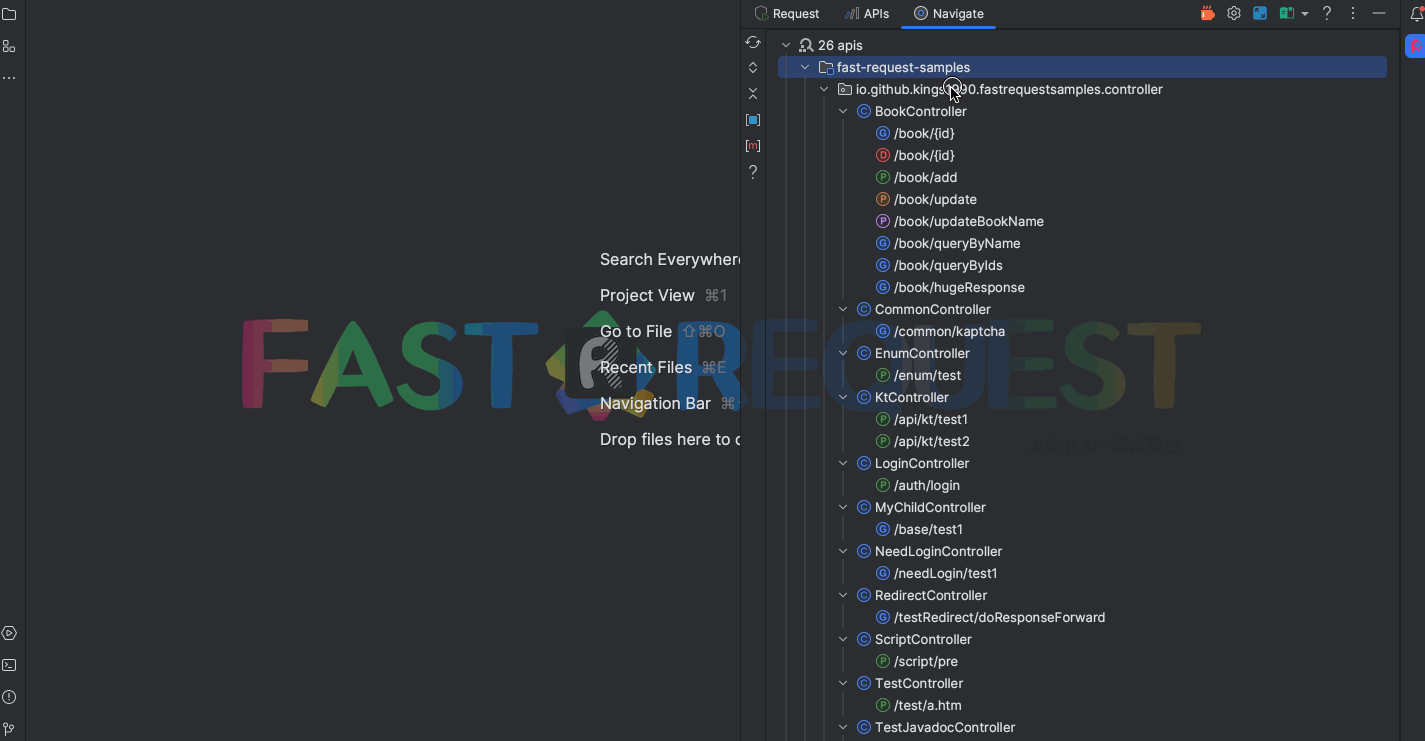Open the More options ⋮ icon in the toolbar
Image resolution: width=1425 pixels, height=741 pixels.
click(x=1352, y=13)
